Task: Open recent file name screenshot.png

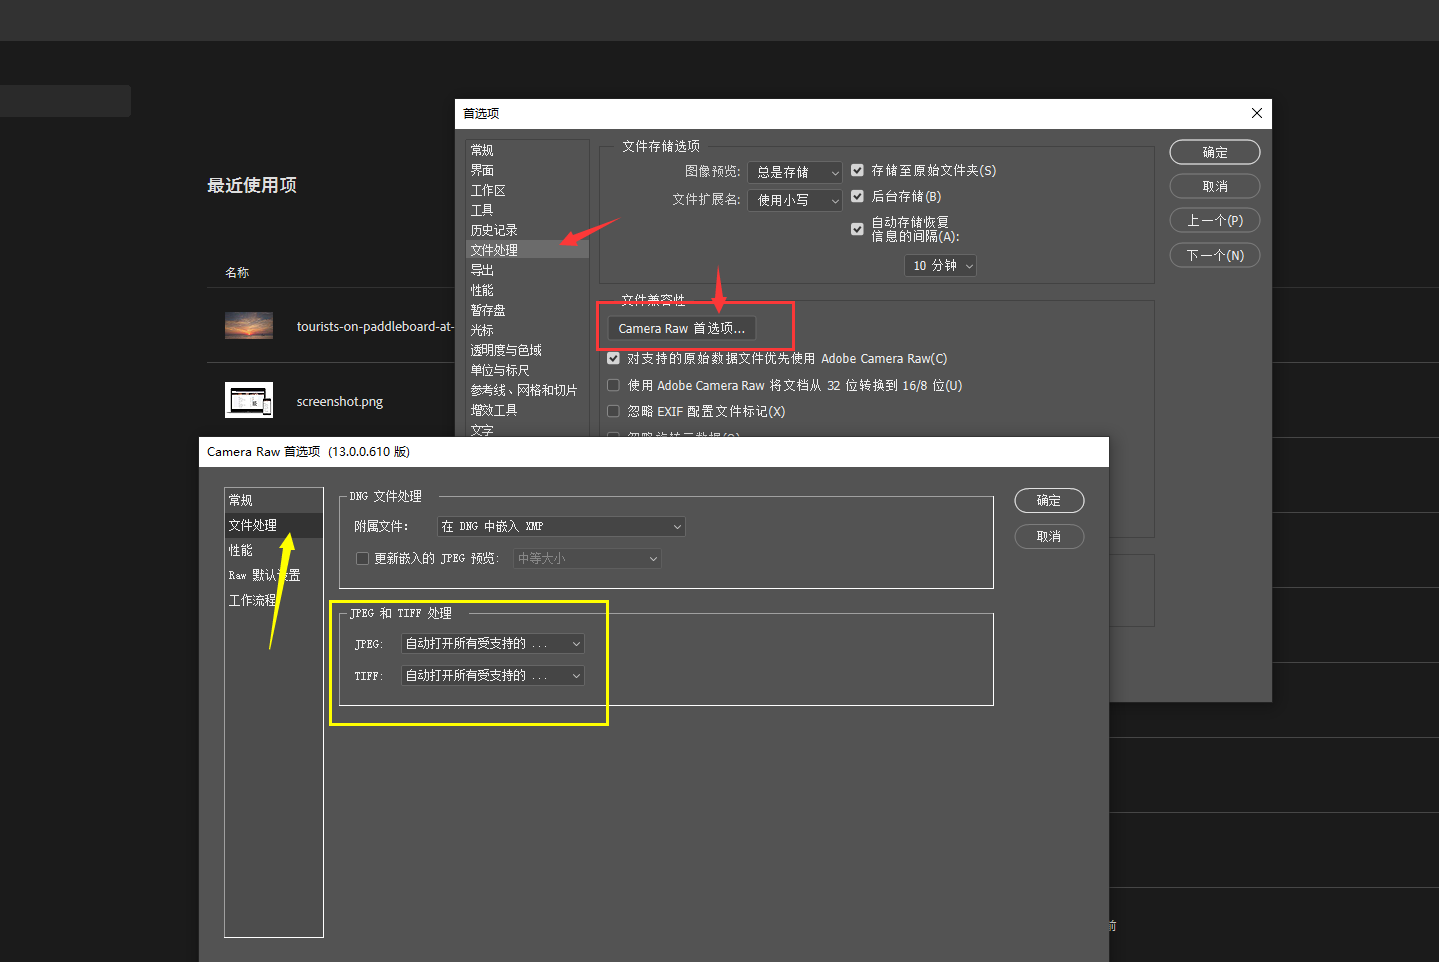Action: point(340,401)
